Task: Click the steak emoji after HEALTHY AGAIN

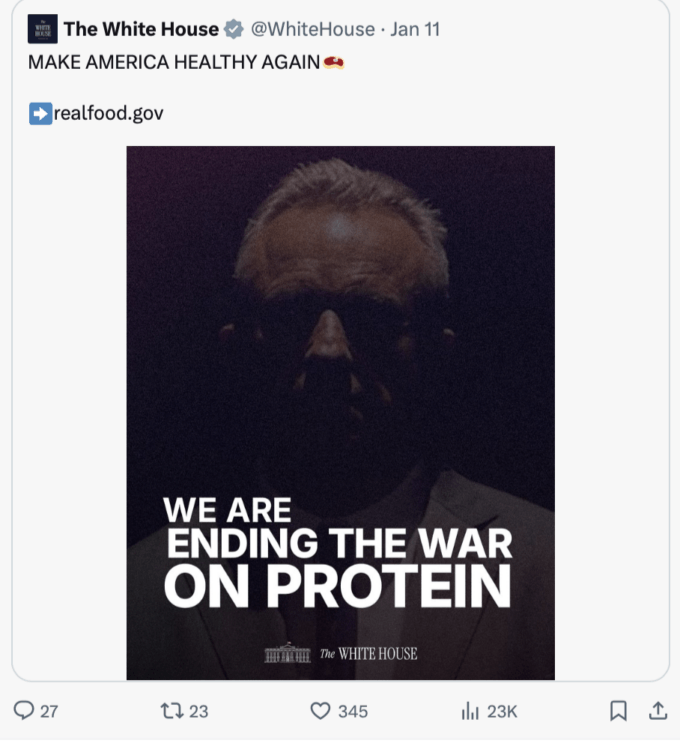Action: tap(334, 62)
